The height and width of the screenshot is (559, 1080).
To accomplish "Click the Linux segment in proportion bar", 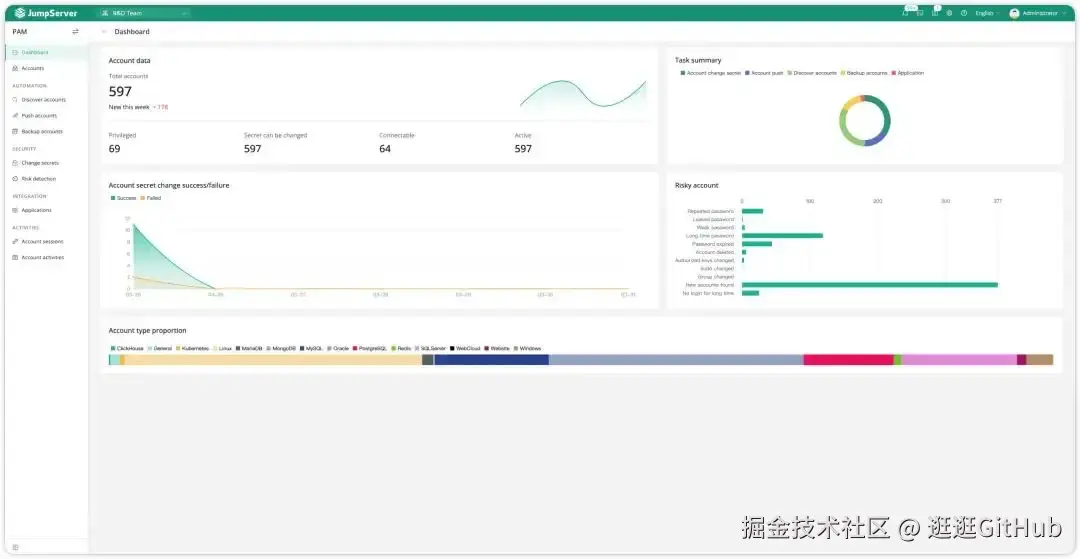I will click(x=273, y=359).
